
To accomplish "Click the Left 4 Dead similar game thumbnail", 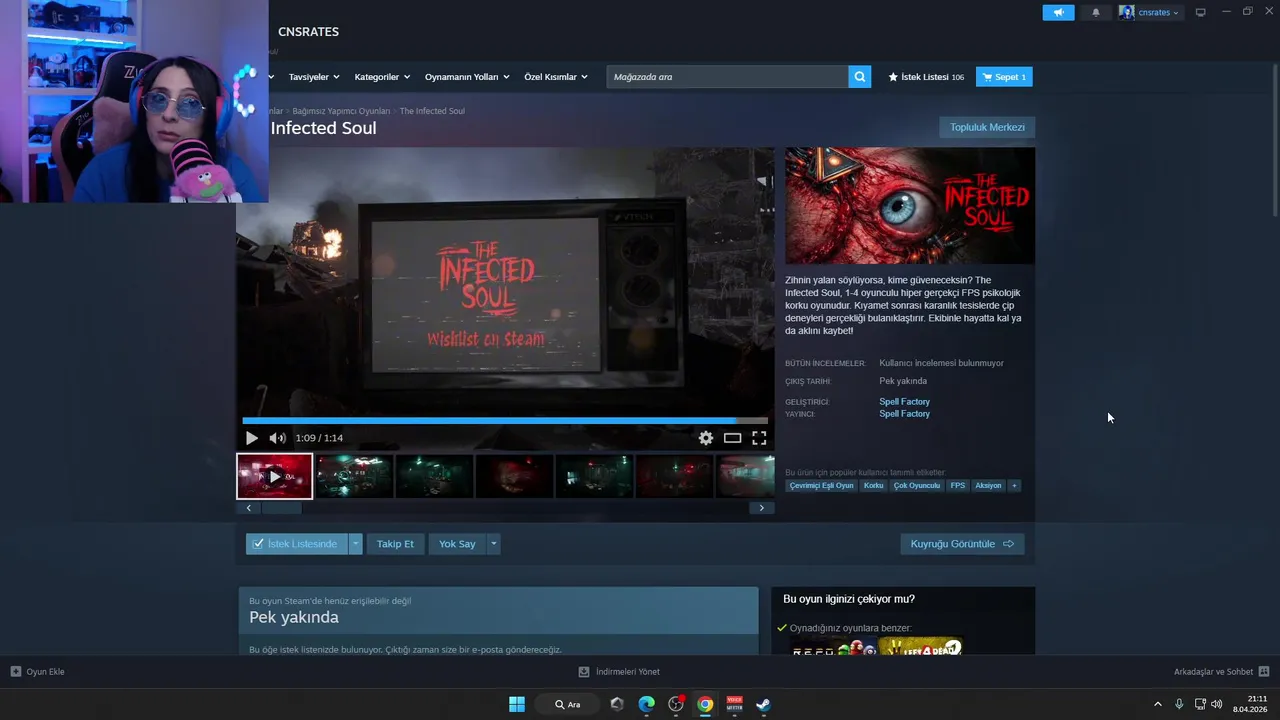I will tap(920, 647).
